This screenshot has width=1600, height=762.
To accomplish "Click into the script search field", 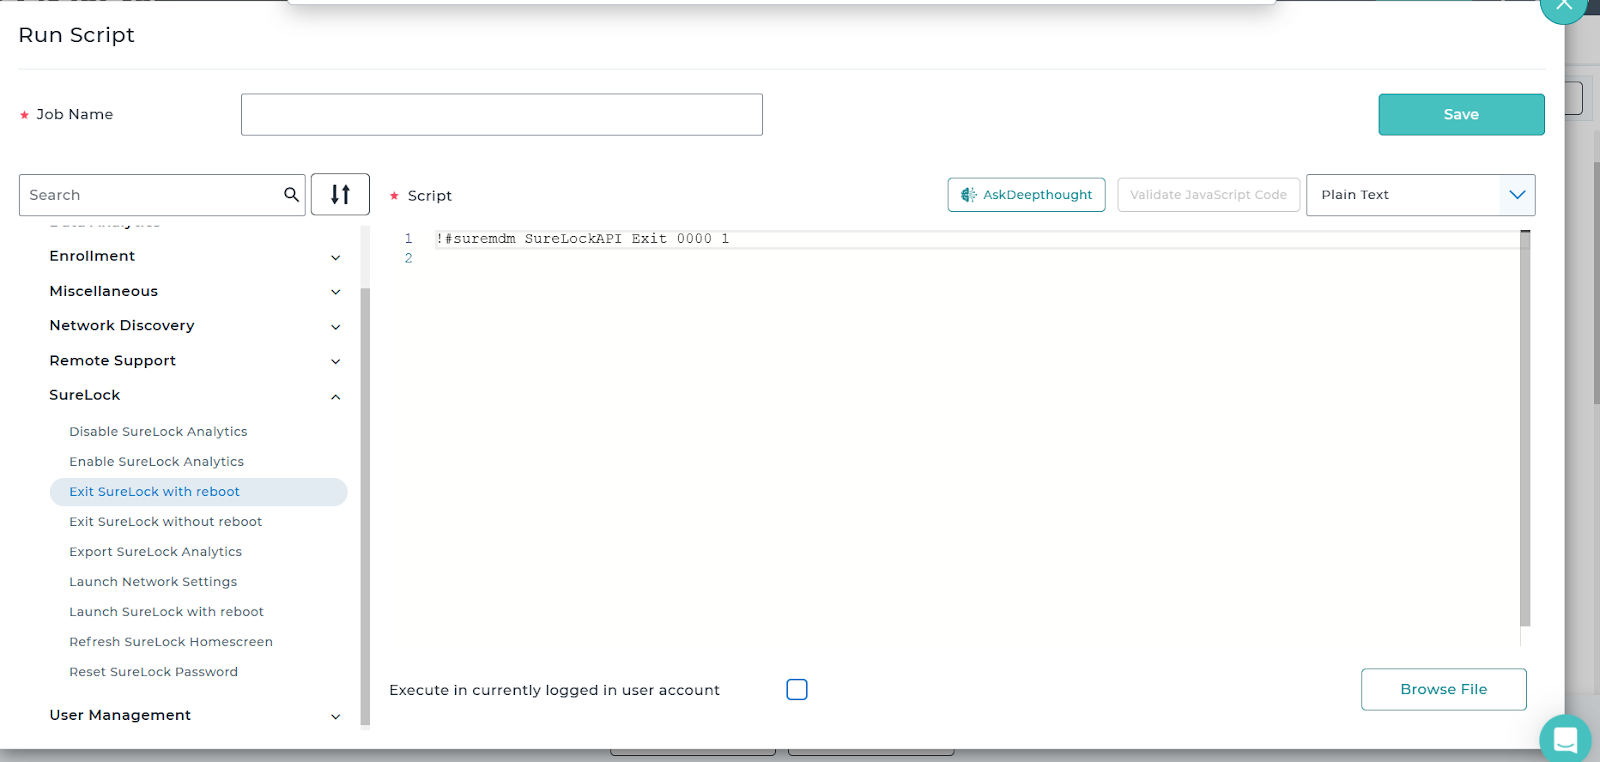I will 150,195.
